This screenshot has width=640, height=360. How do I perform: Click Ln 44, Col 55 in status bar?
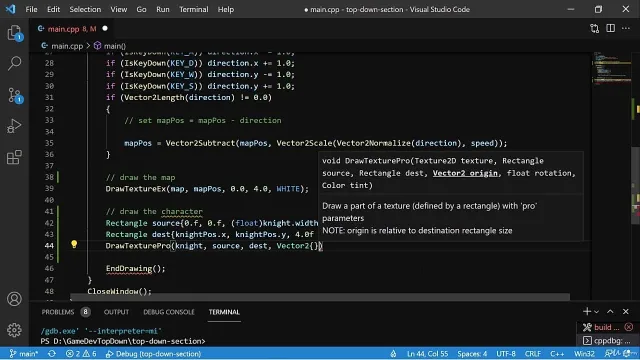click(x=427, y=353)
